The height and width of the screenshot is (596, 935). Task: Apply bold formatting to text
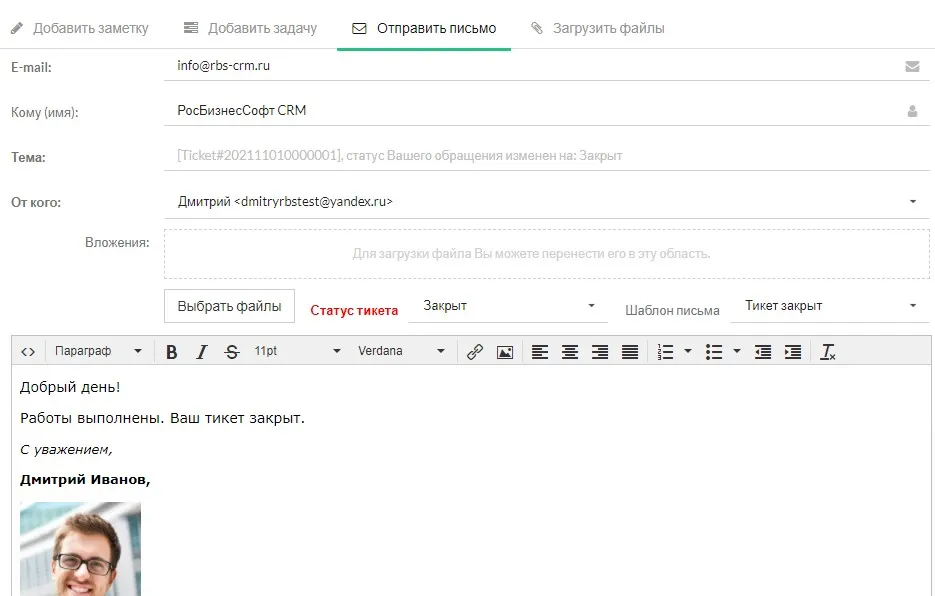[x=171, y=352]
